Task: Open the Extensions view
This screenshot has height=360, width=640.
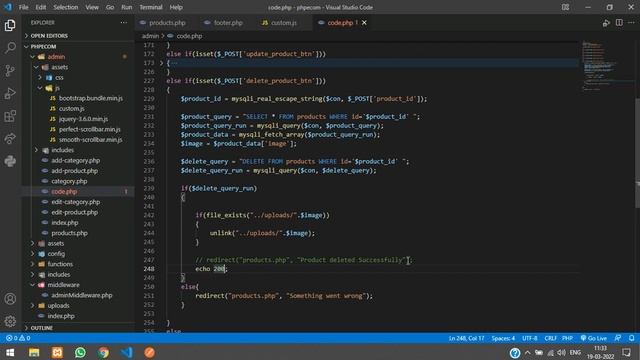Action: click(10, 116)
